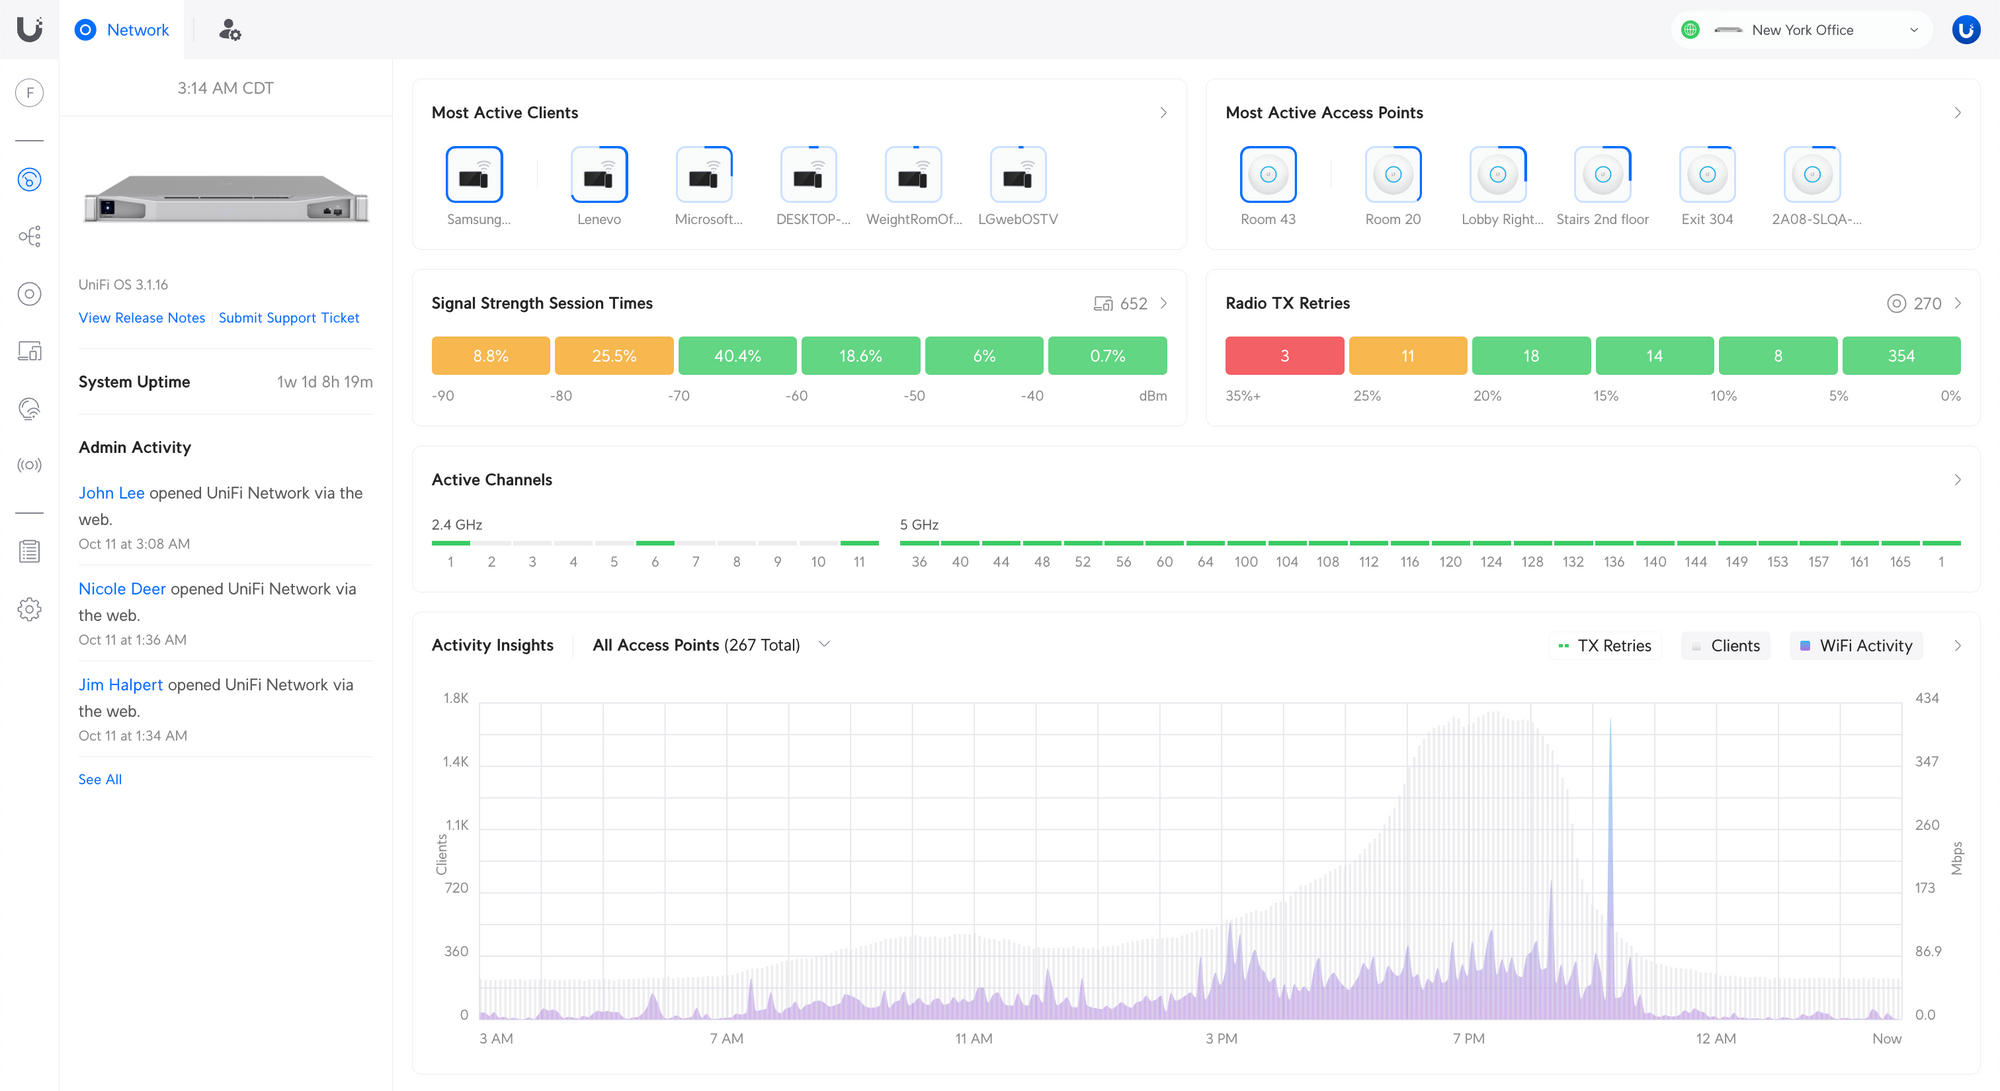Click the UniFi logo icon top left
This screenshot has width=2000, height=1091.
click(x=30, y=28)
